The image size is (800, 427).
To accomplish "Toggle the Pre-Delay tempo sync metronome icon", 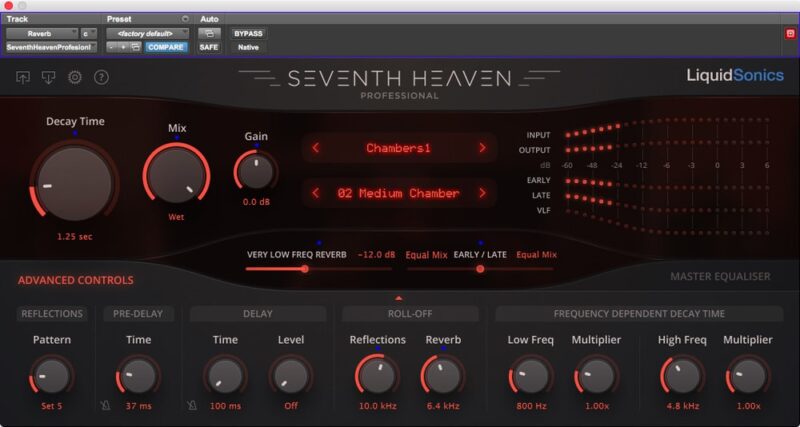I will click(x=104, y=406).
